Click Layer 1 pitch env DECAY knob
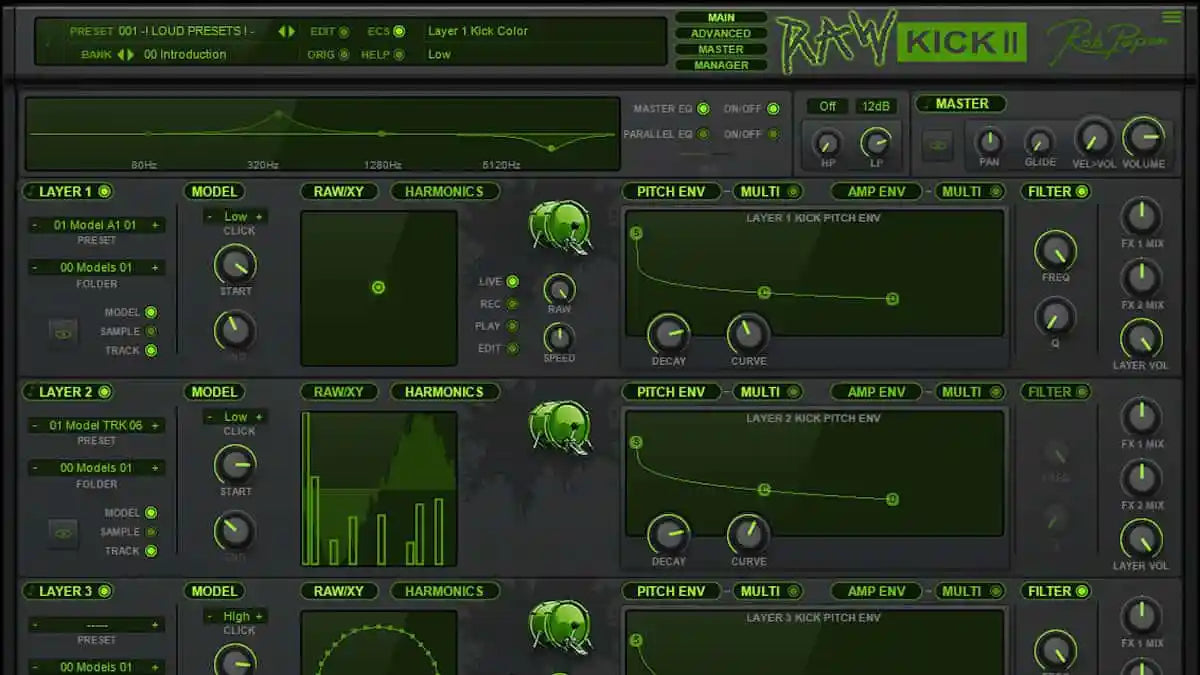The image size is (1200, 675). pos(668,334)
